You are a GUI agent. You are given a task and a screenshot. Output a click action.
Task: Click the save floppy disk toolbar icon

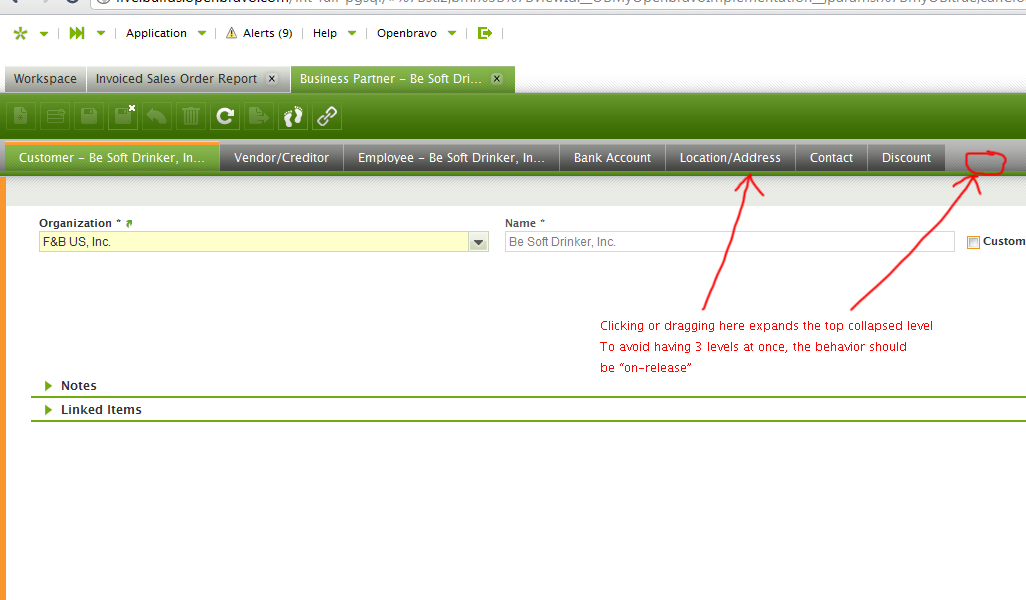point(89,116)
